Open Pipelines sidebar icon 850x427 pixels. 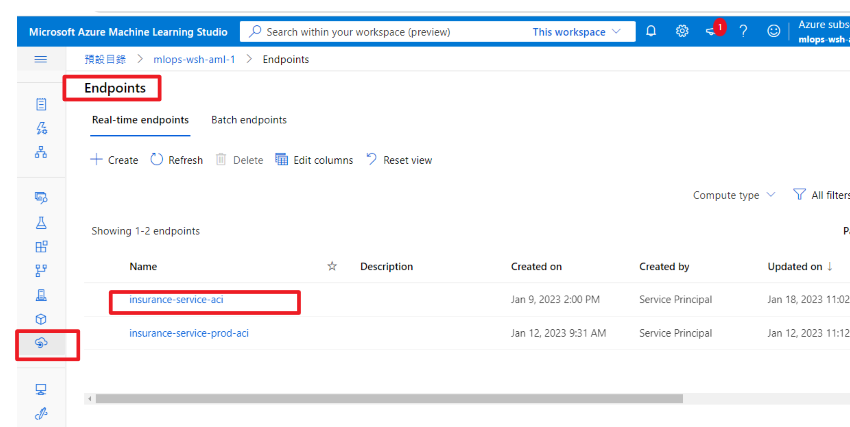coord(41,270)
